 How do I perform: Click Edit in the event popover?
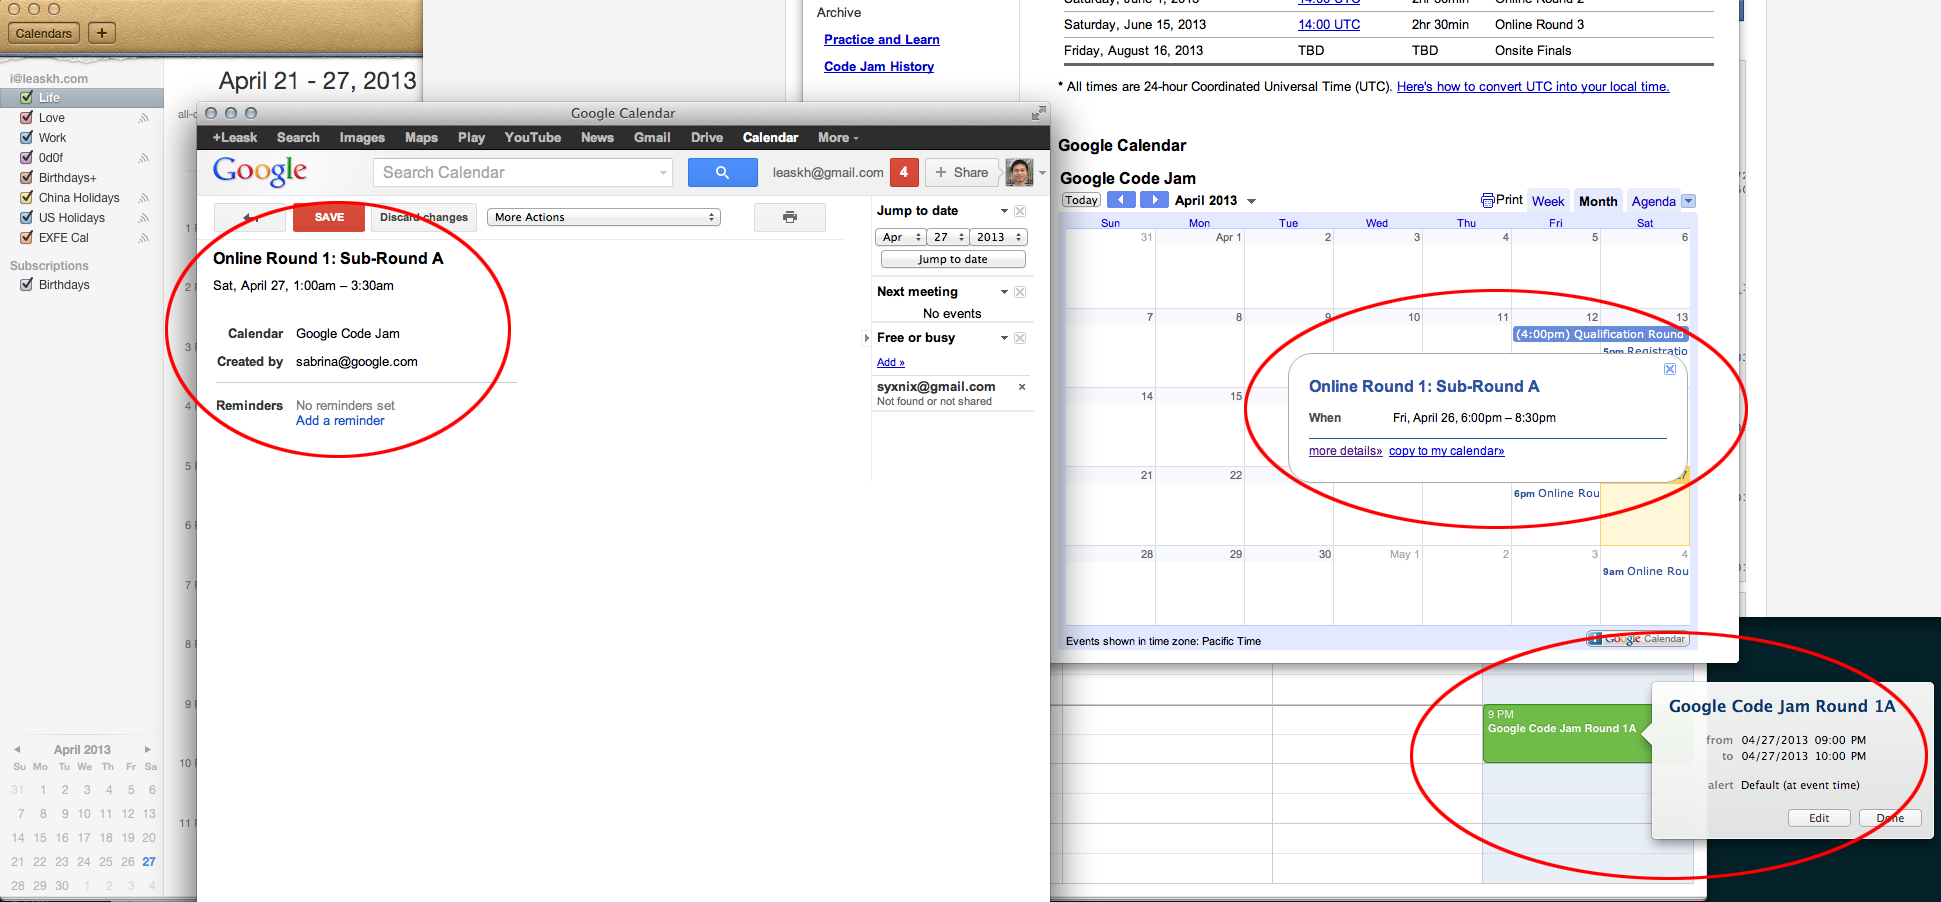click(x=1819, y=818)
